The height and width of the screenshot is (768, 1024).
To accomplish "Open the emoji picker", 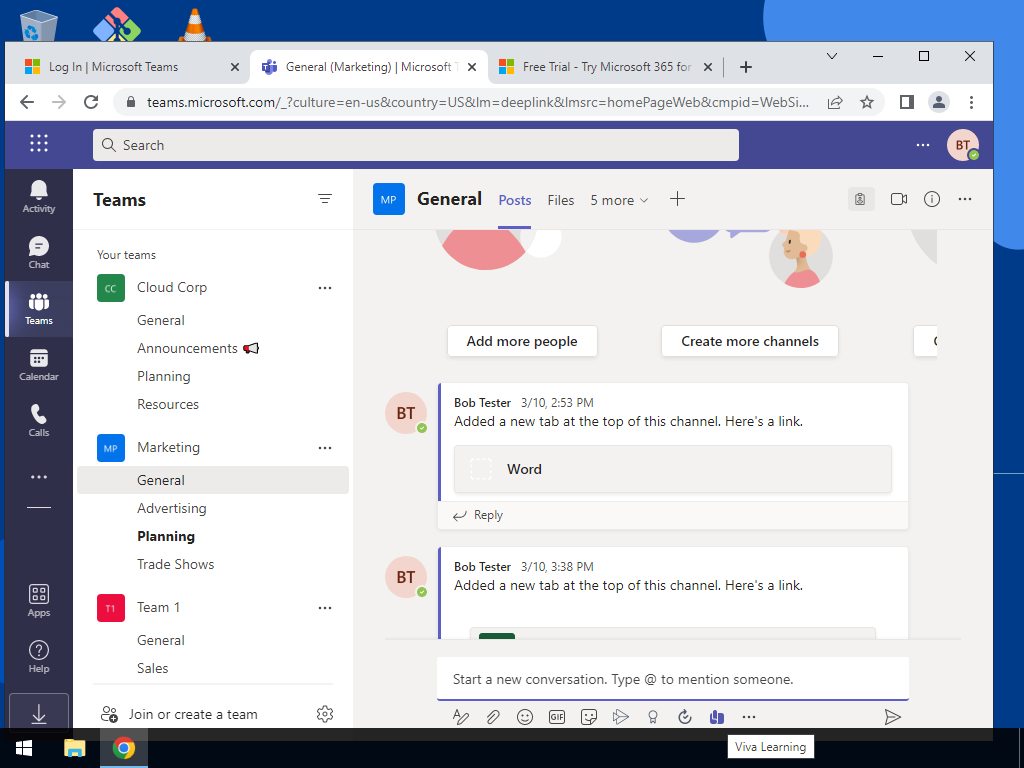I will click(524, 717).
